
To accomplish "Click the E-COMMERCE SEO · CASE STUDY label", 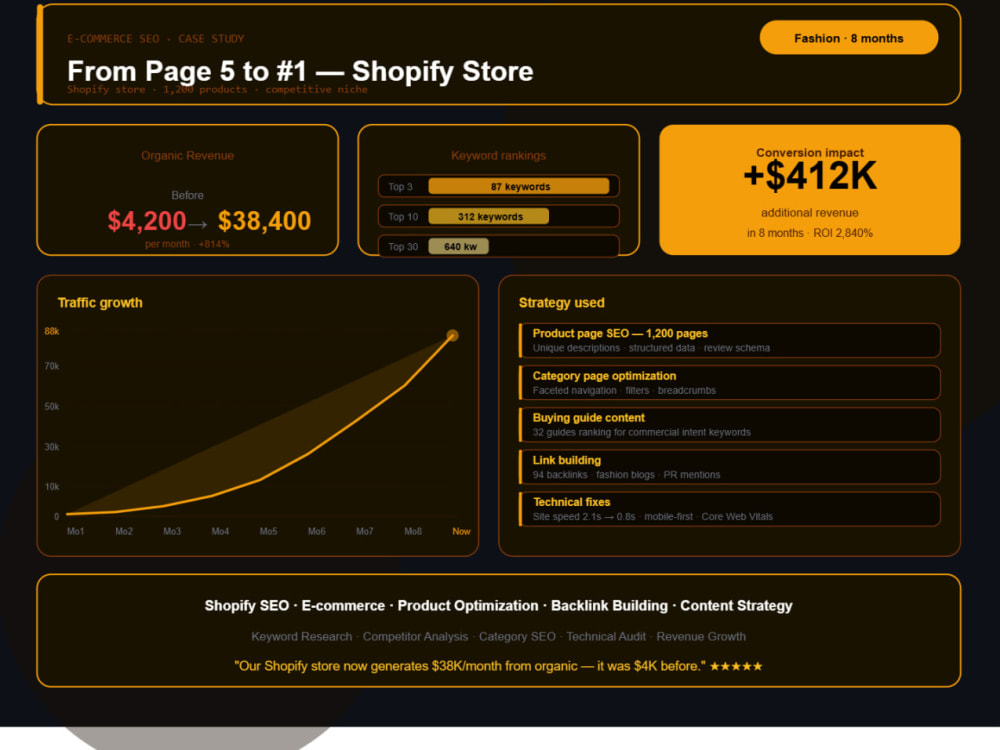I will pos(156,38).
